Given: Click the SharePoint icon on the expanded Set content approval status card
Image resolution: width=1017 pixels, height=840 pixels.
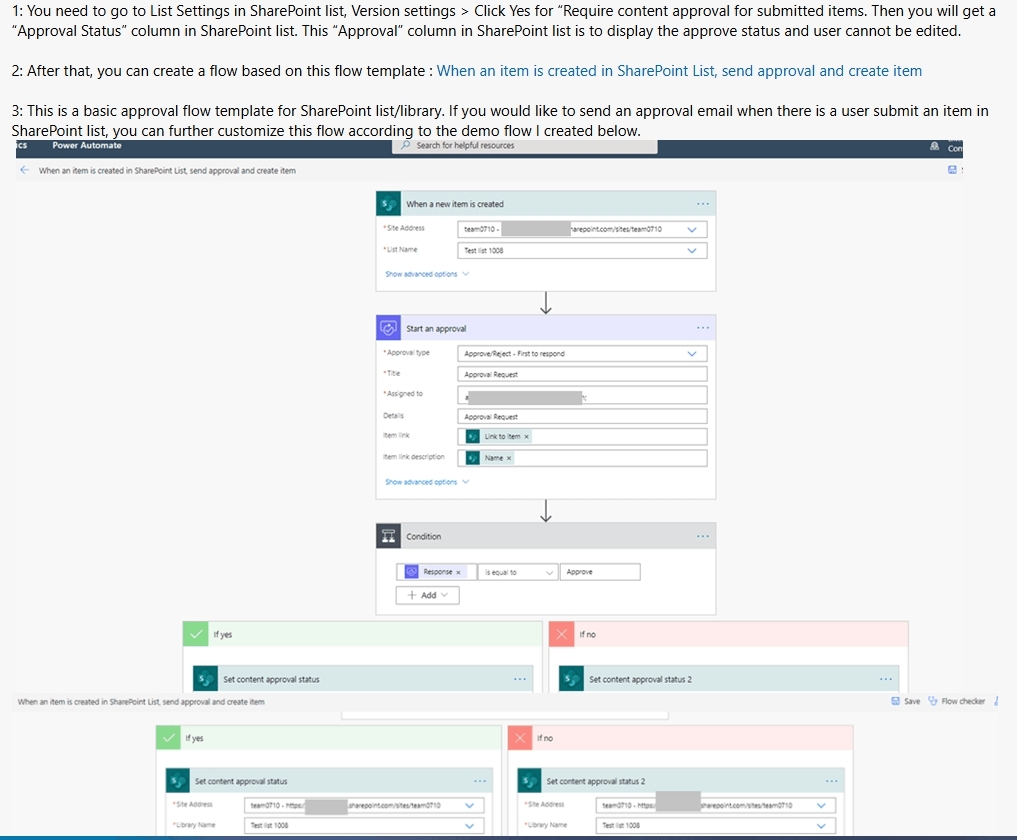Looking at the screenshot, I should (x=178, y=781).
